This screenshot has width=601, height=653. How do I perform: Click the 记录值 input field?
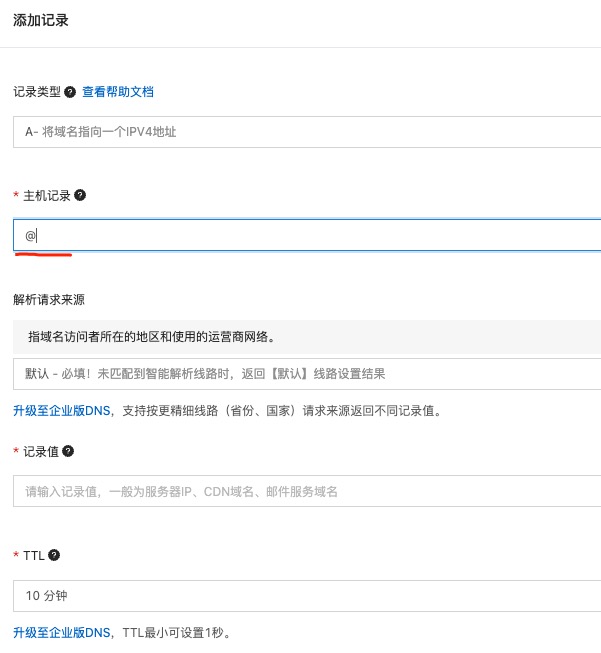tap(307, 491)
